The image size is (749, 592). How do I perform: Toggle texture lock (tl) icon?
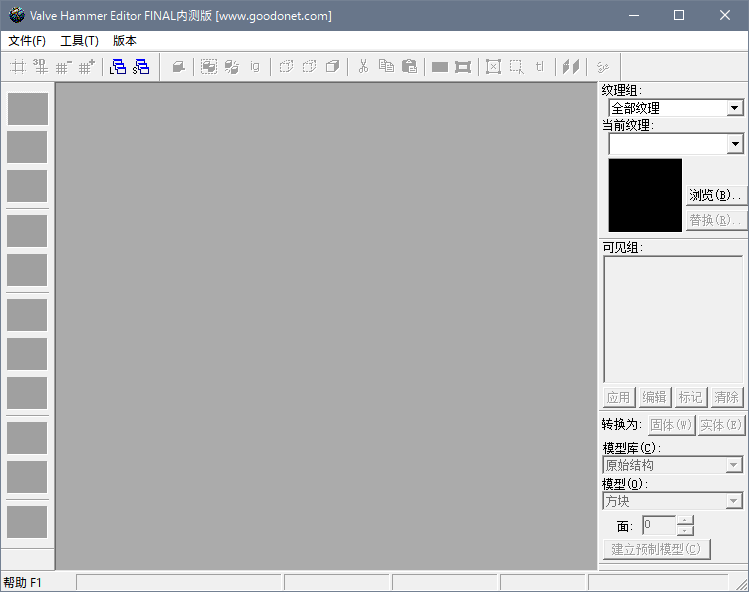point(539,66)
